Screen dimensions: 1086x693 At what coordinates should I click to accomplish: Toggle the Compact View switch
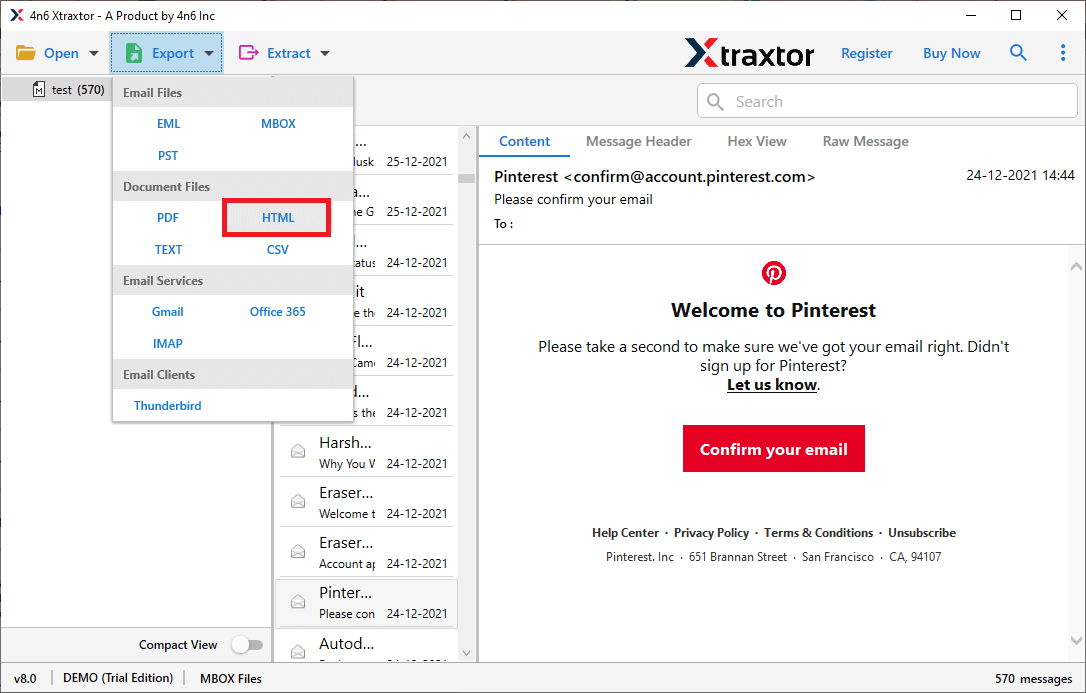247,645
